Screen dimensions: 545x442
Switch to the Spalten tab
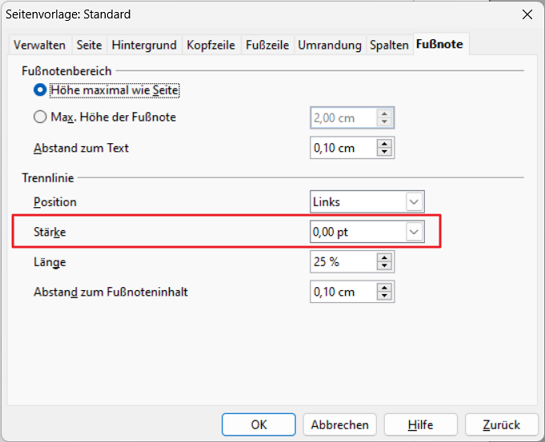pyautogui.click(x=389, y=45)
